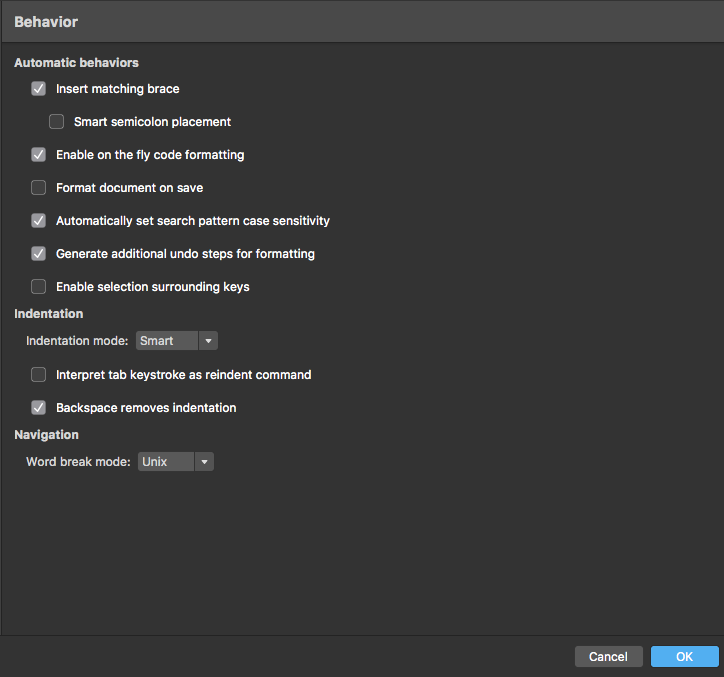Viewport: 724px width, 677px height.
Task: Check Interpret tab keystroke as reindent command
Action: [38, 375]
